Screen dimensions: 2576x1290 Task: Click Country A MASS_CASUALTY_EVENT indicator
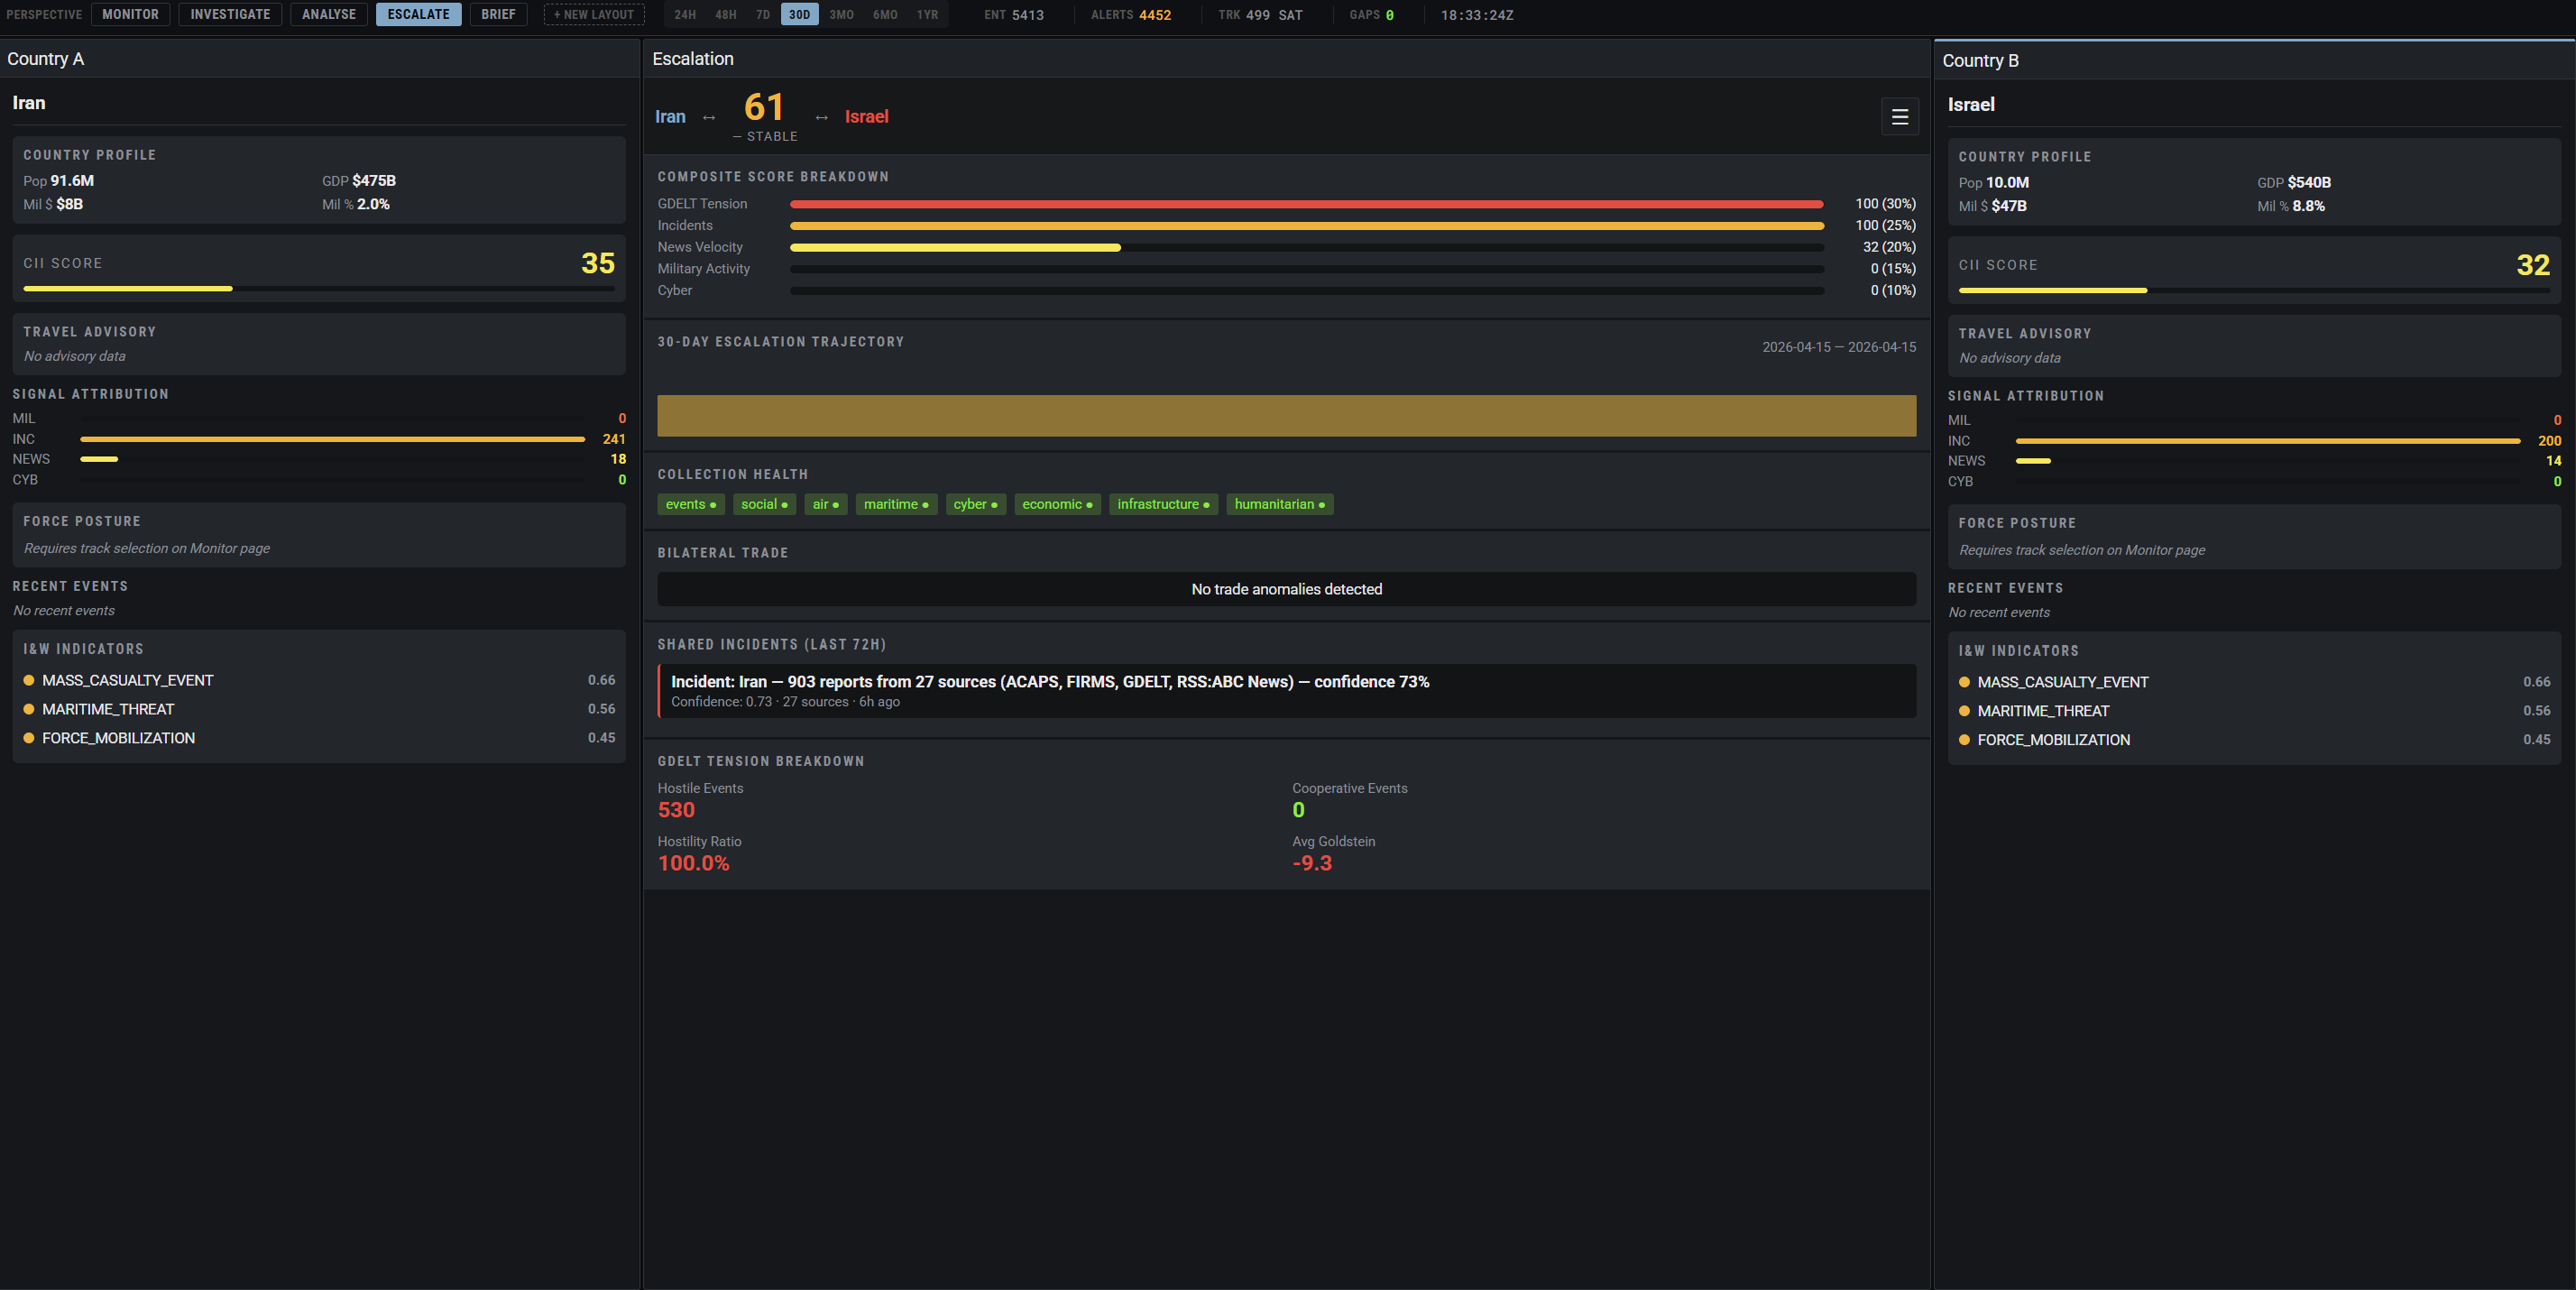(x=319, y=680)
